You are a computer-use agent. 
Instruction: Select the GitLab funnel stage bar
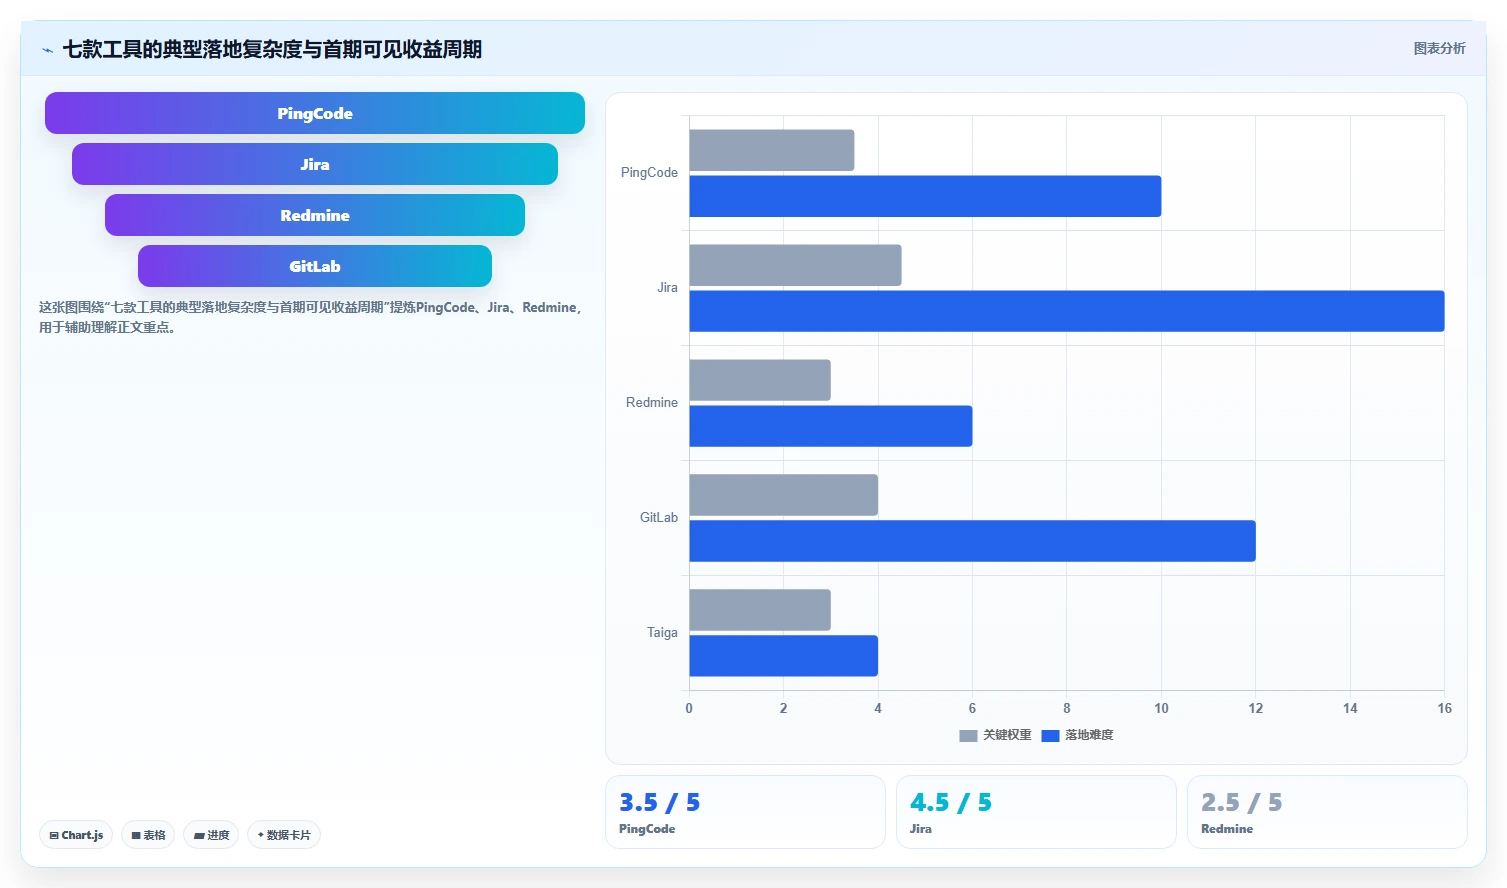(x=315, y=266)
